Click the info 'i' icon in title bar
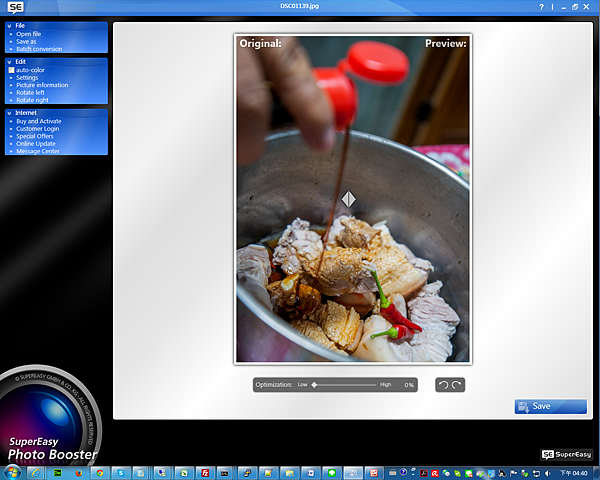 (552, 7)
